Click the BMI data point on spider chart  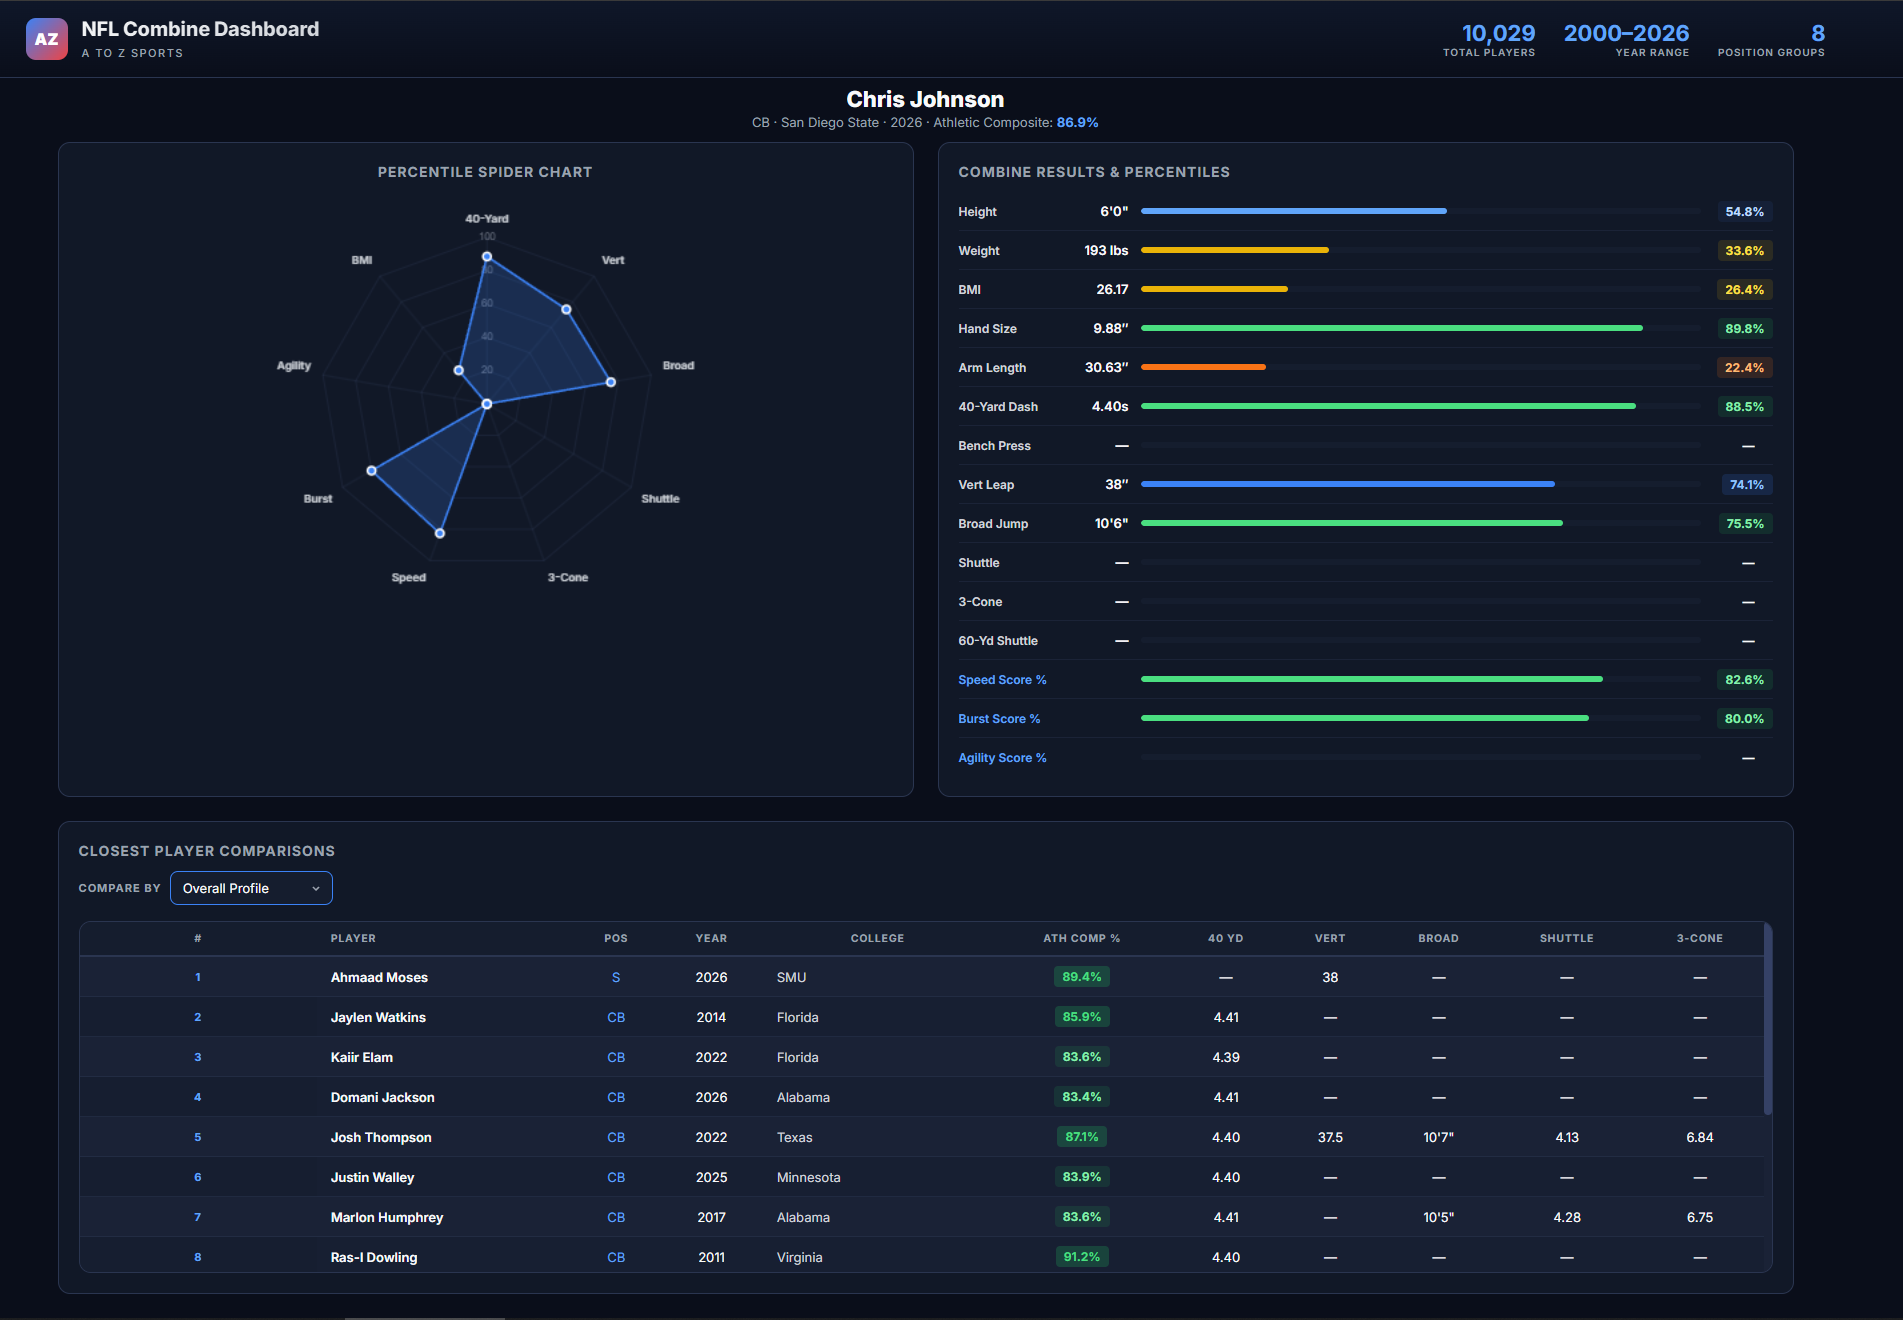click(x=459, y=370)
